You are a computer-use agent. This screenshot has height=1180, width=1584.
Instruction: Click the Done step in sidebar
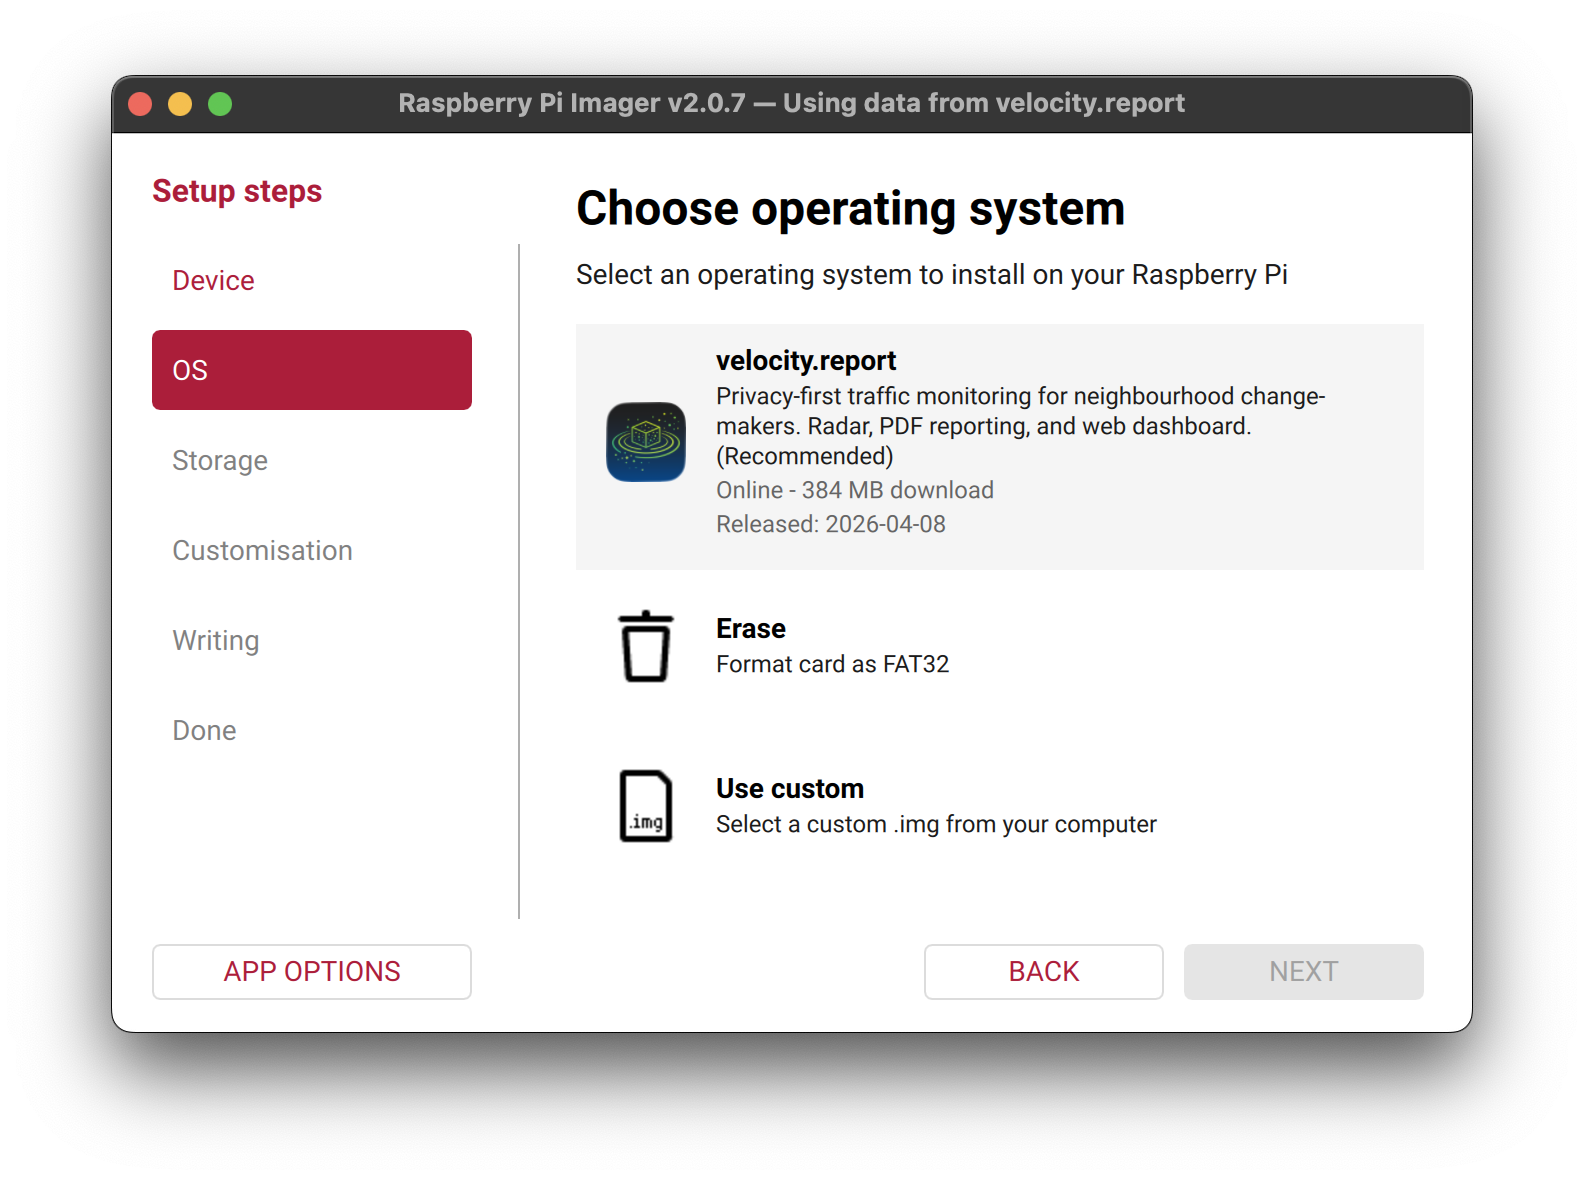(x=204, y=731)
